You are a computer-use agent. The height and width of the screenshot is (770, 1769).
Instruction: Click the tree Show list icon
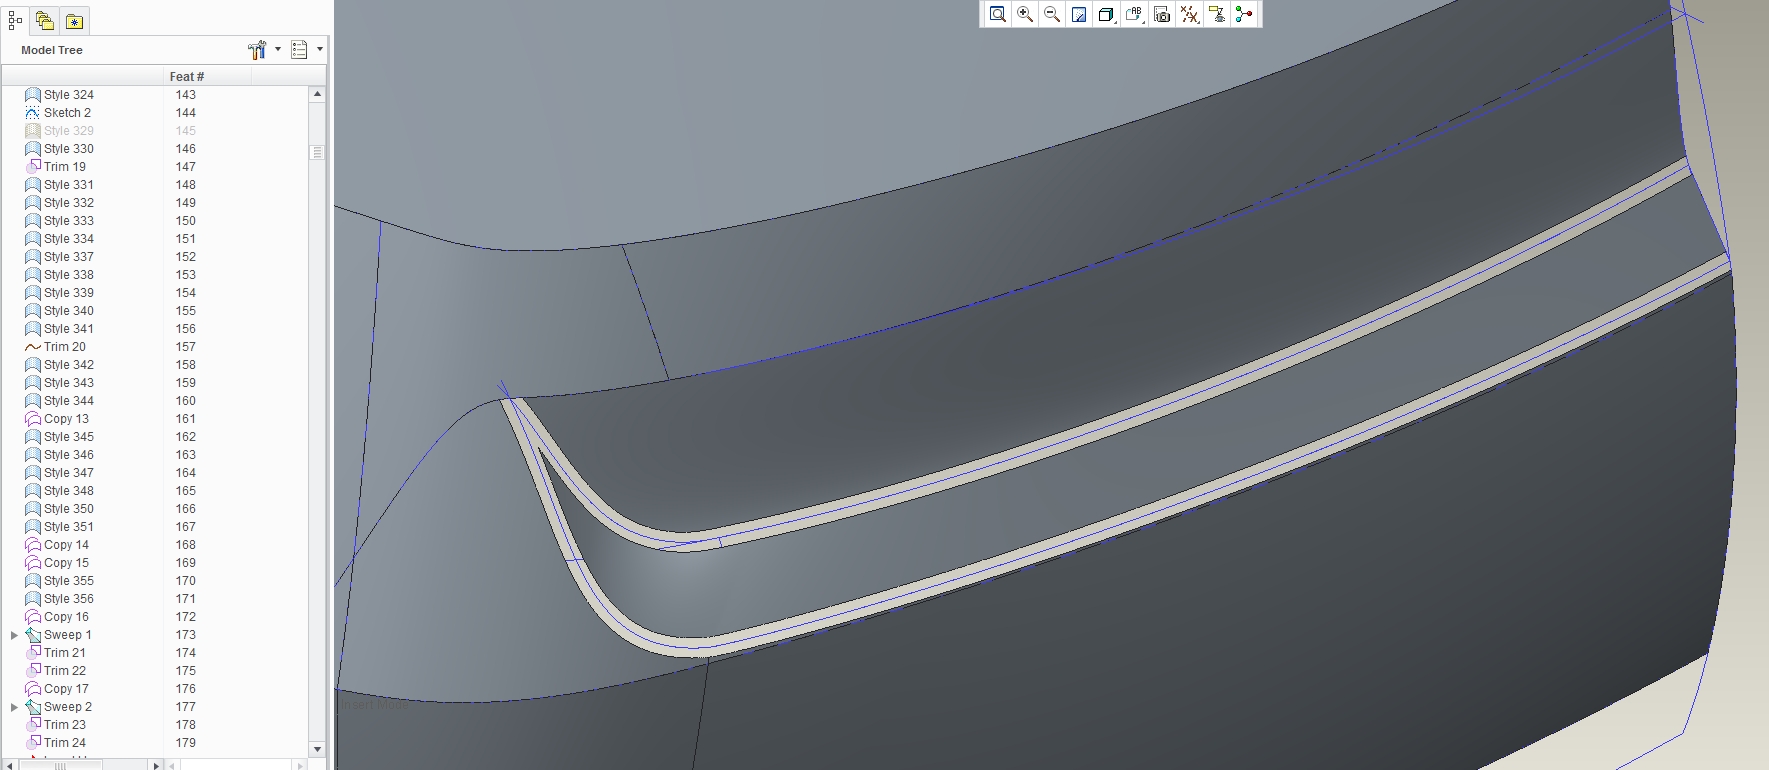299,49
